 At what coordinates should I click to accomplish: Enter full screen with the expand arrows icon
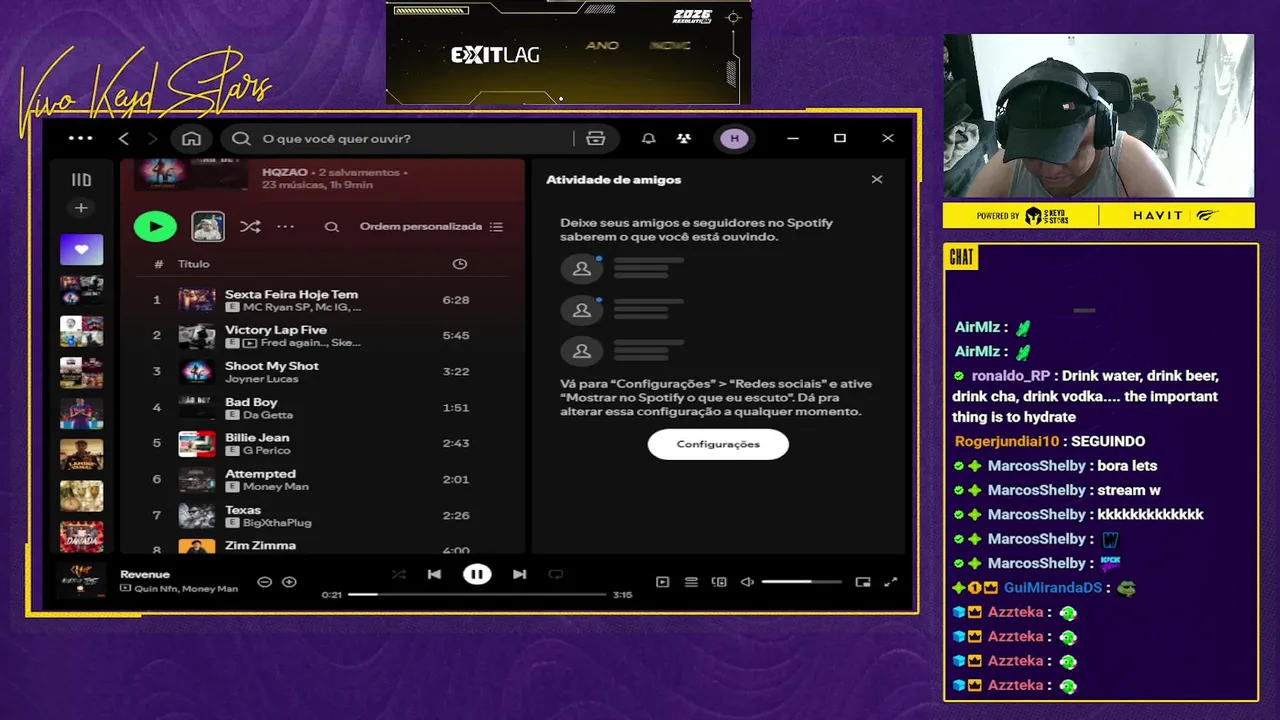[891, 582]
